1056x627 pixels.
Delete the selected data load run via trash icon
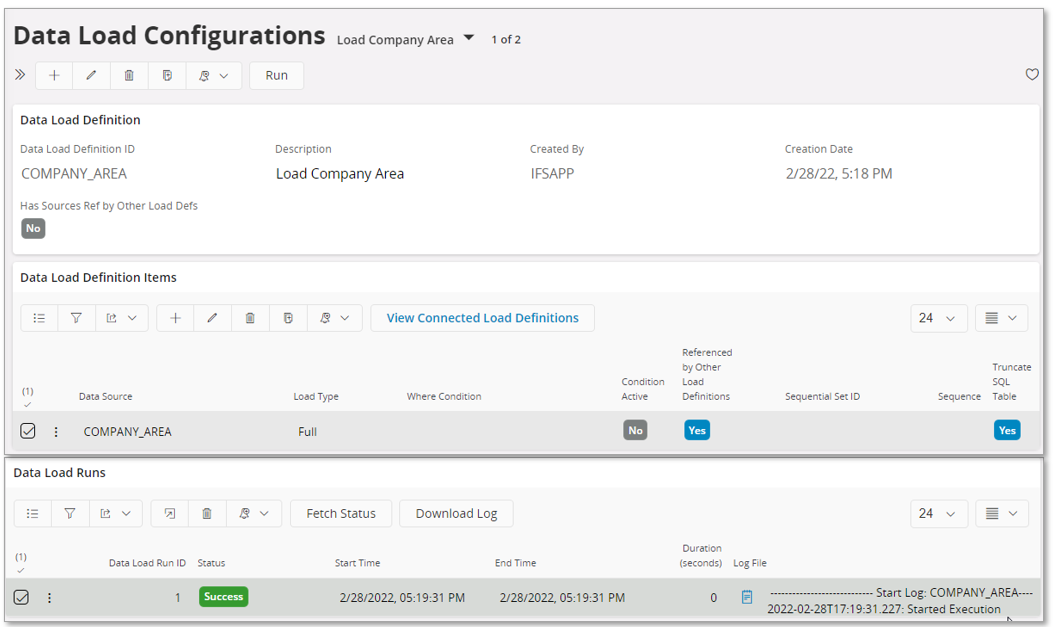point(207,513)
